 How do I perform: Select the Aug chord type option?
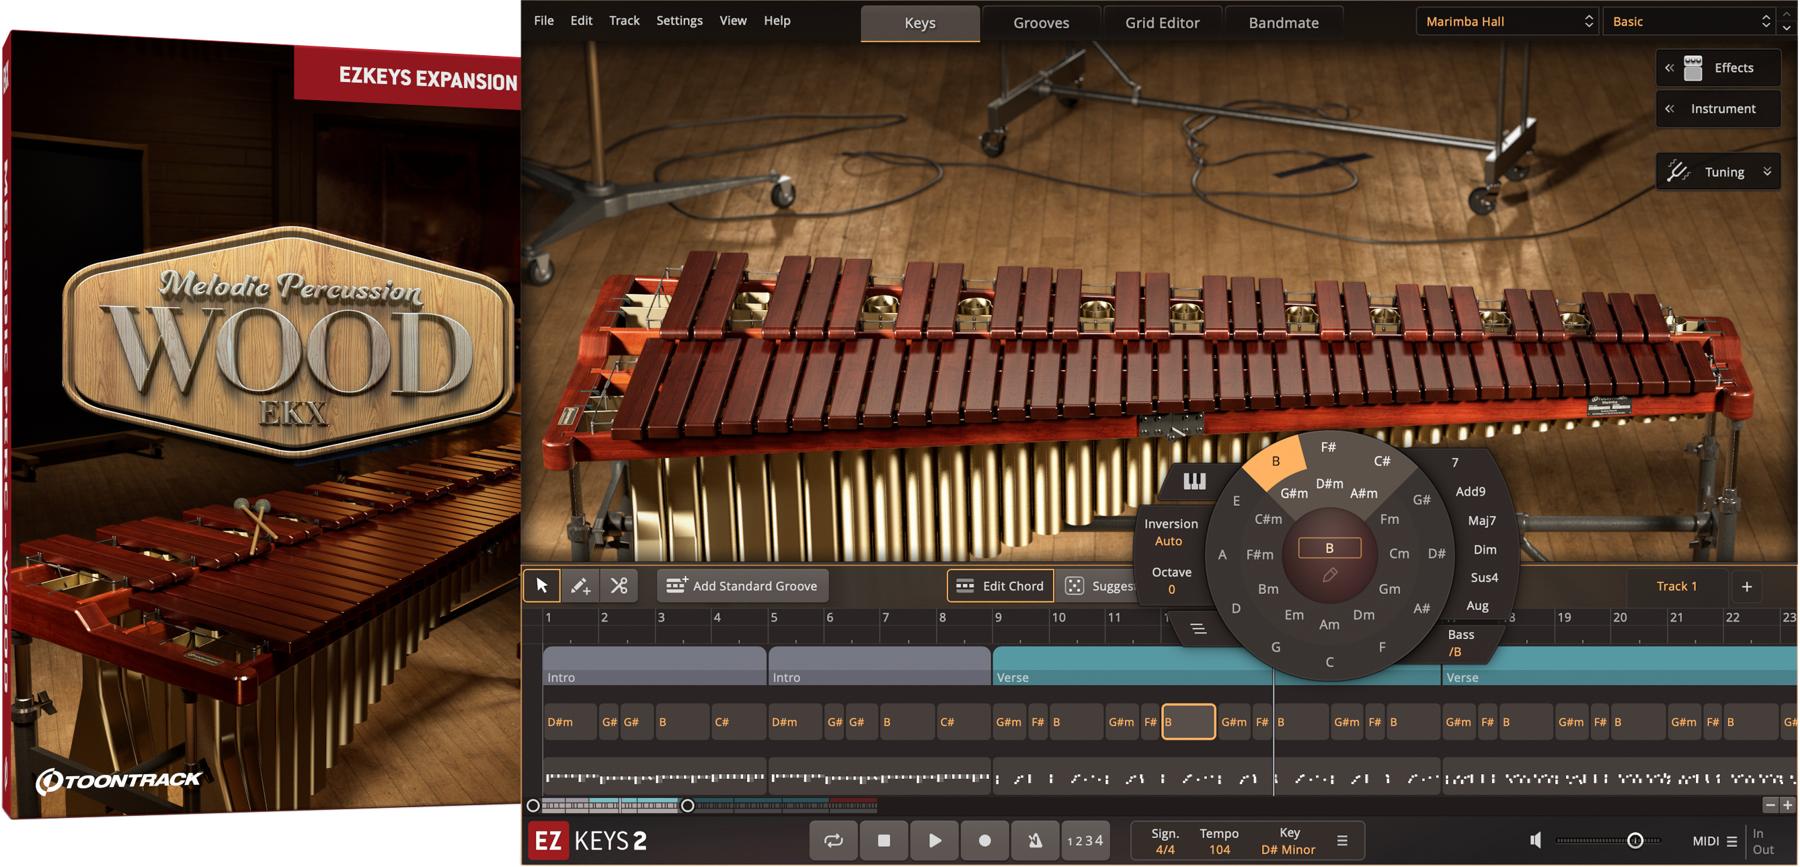1477,605
